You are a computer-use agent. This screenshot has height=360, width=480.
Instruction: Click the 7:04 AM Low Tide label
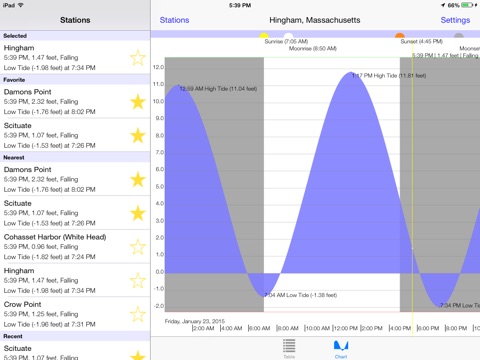click(x=301, y=295)
